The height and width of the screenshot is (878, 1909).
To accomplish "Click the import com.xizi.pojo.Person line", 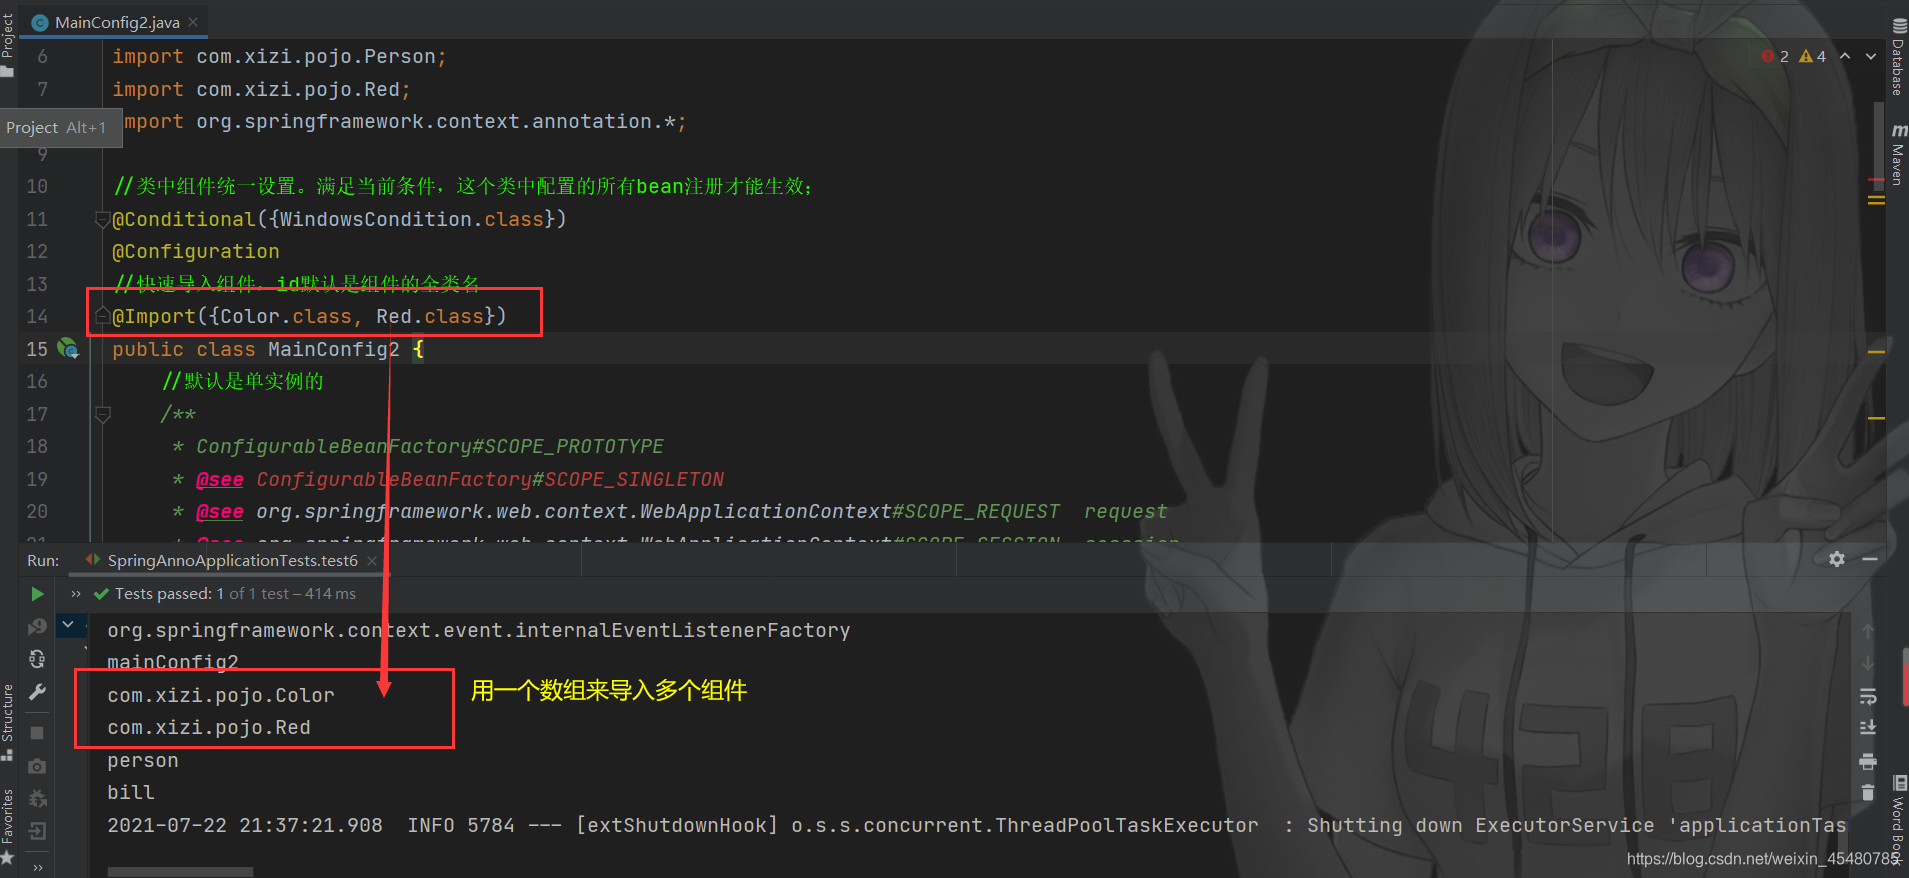I will 279,57.
